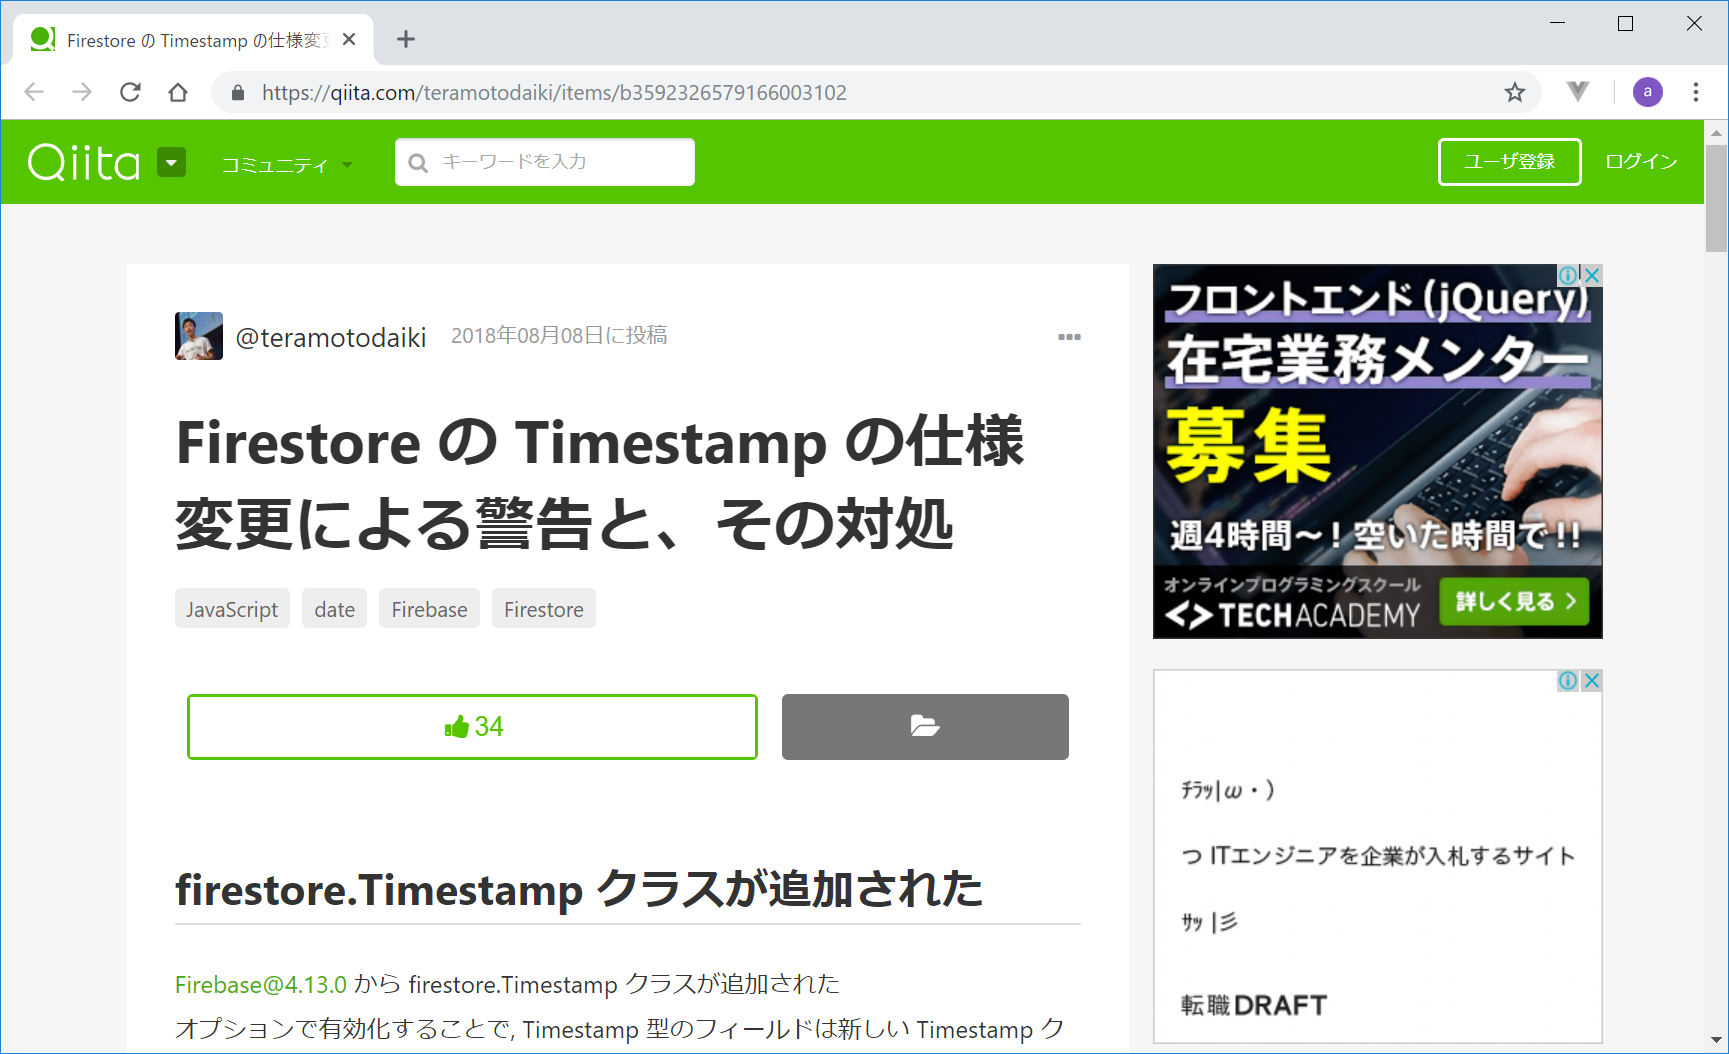Close the TechAcademy ad with X icon

(x=1592, y=275)
